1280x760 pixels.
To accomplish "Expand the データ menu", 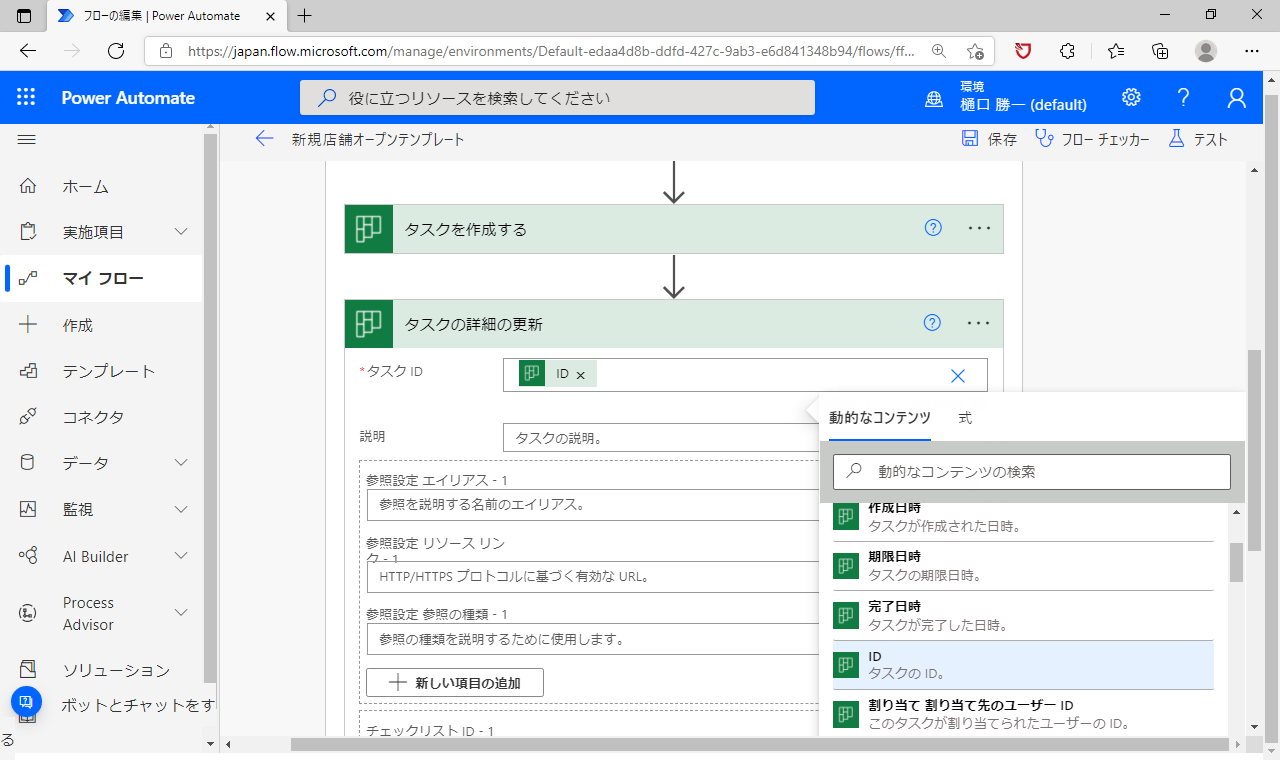I will (181, 463).
